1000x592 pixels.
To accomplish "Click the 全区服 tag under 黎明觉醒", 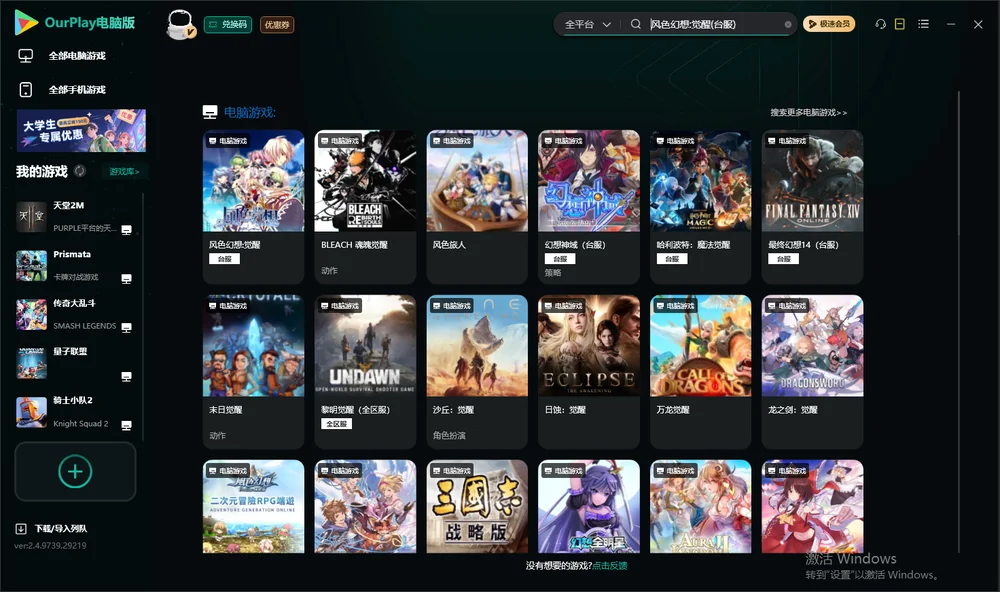I will (336, 424).
